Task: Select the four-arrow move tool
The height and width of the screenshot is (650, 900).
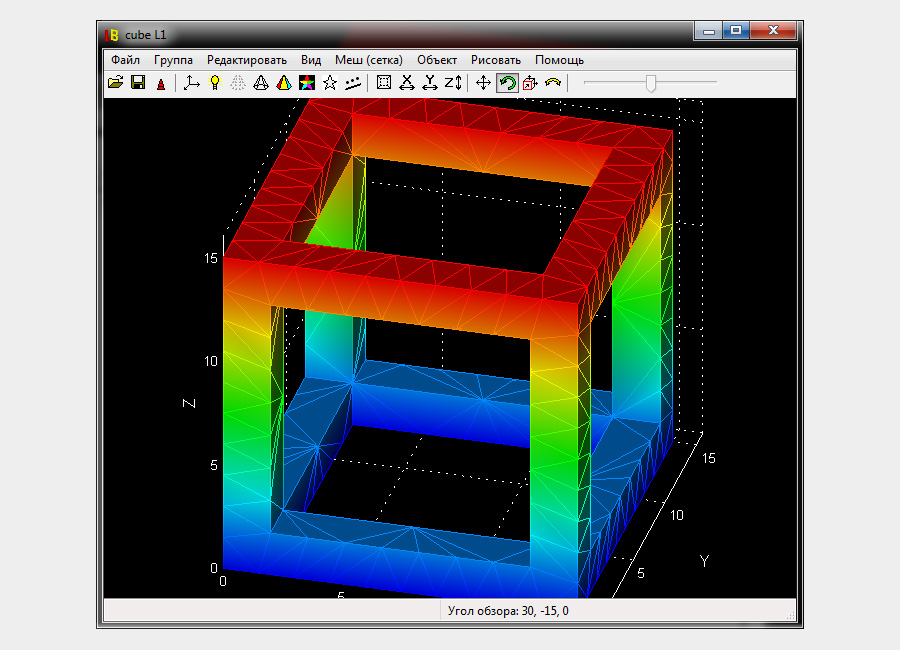Action: pos(484,83)
